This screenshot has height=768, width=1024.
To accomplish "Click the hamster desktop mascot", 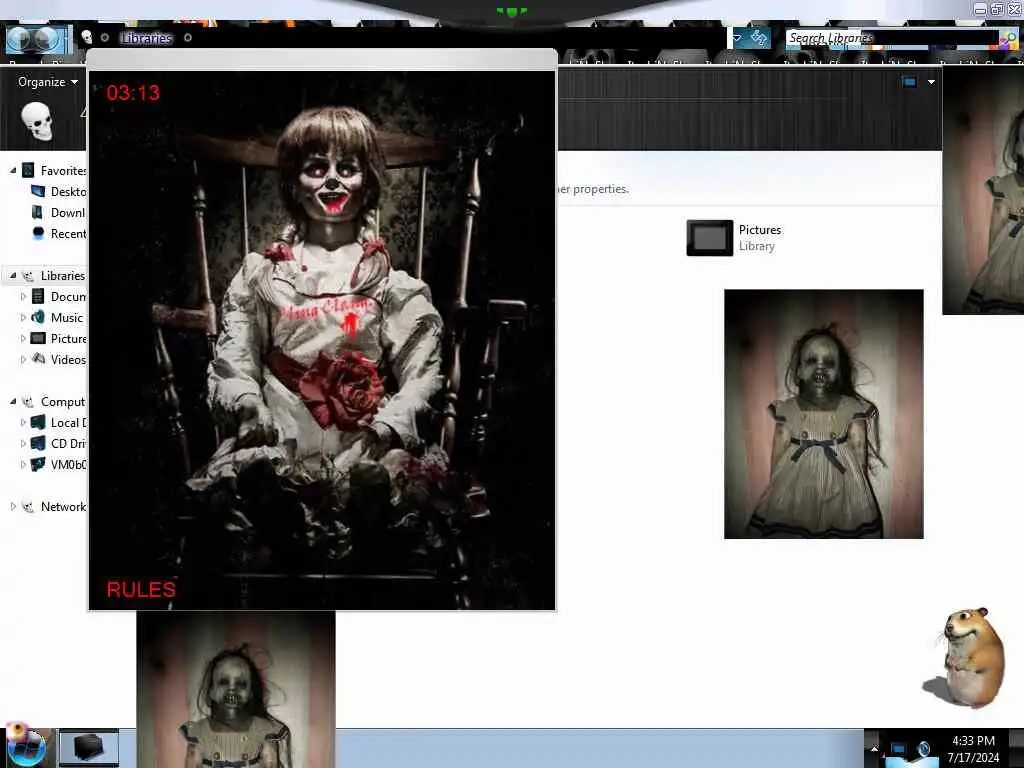I will point(965,657).
